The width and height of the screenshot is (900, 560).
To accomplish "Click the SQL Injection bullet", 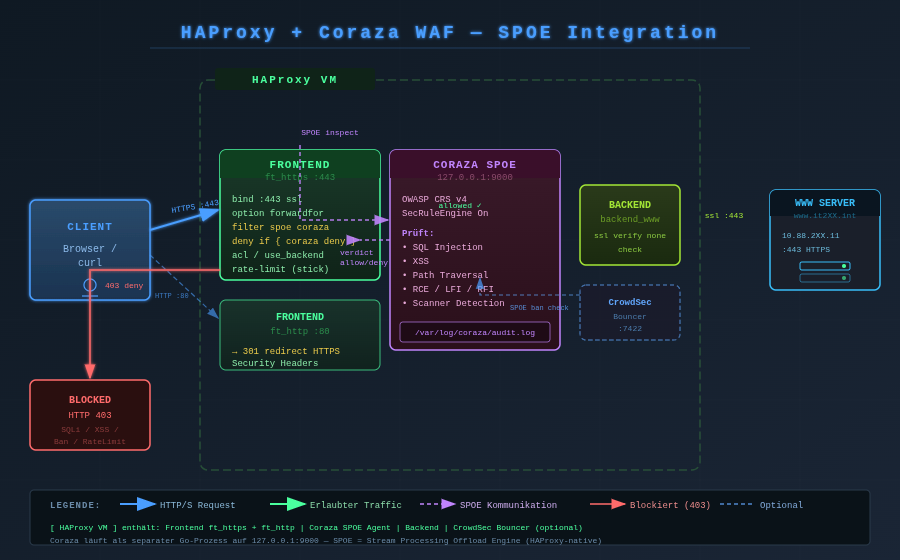I will (x=442, y=247).
